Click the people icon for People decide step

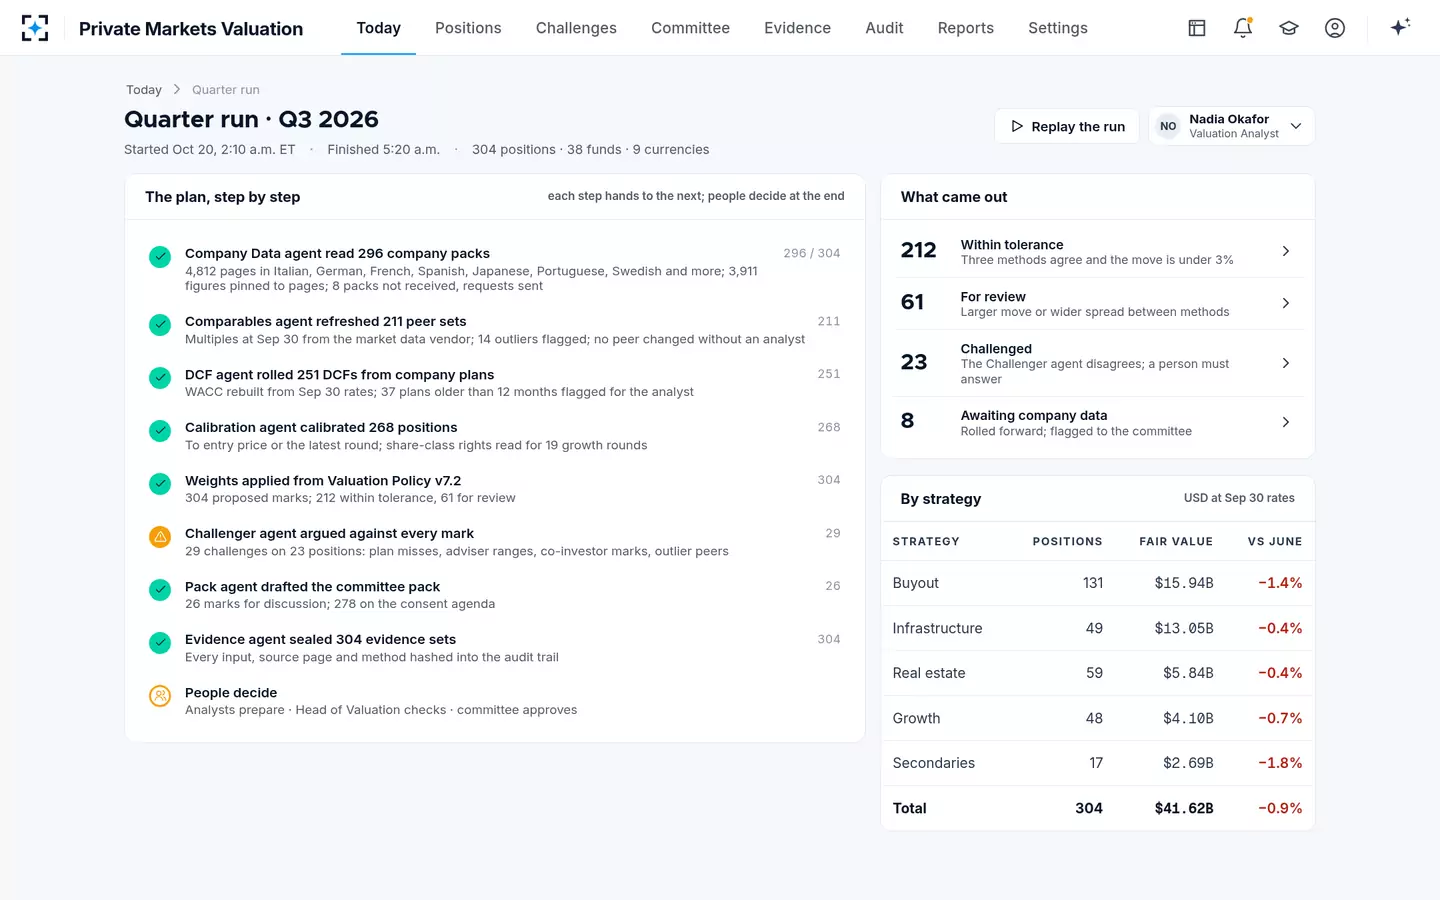pos(160,696)
